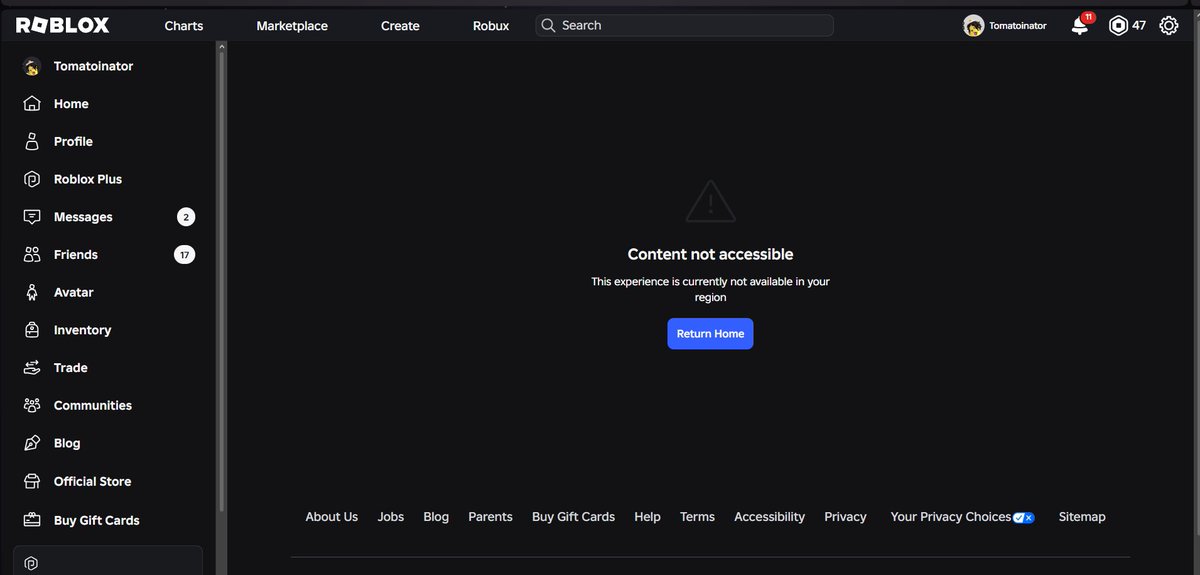The width and height of the screenshot is (1200, 575).
Task: Open footer Buy Gift Cards link
Action: pos(573,517)
